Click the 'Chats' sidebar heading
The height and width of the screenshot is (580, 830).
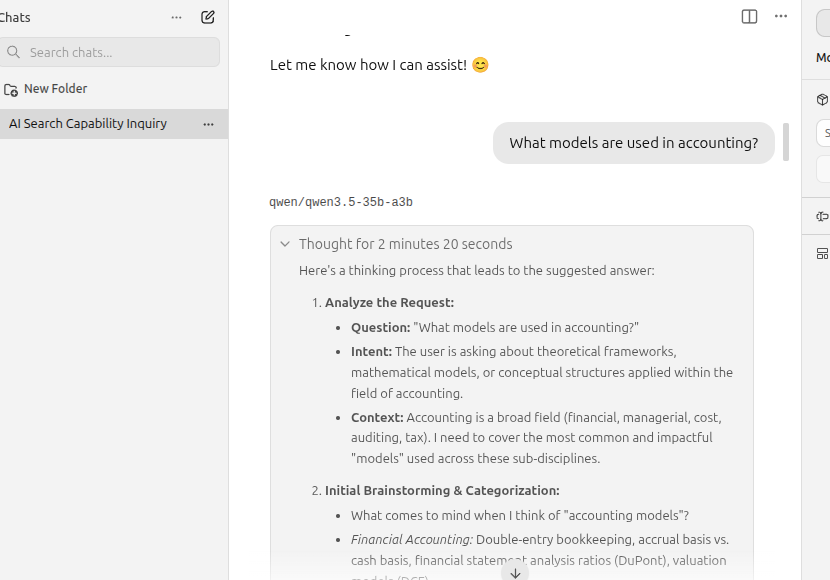(16, 17)
